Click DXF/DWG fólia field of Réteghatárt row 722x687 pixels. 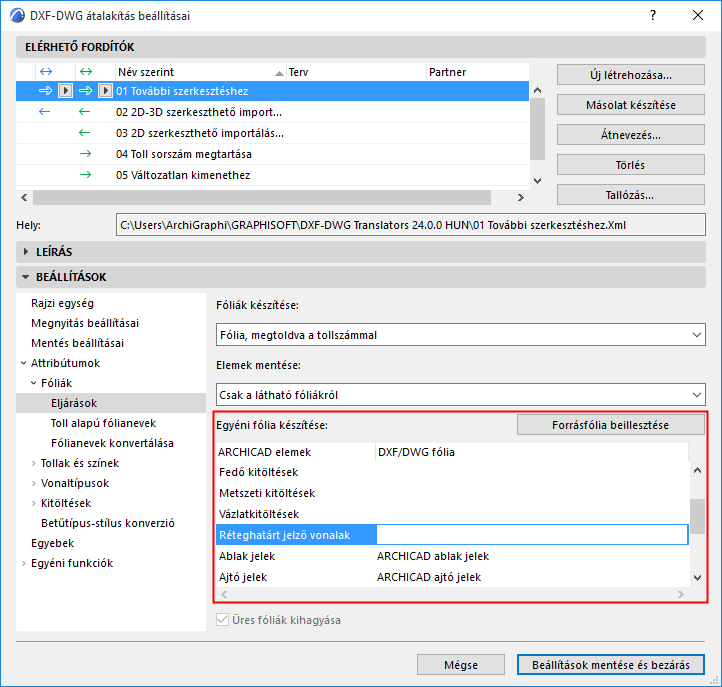532,535
